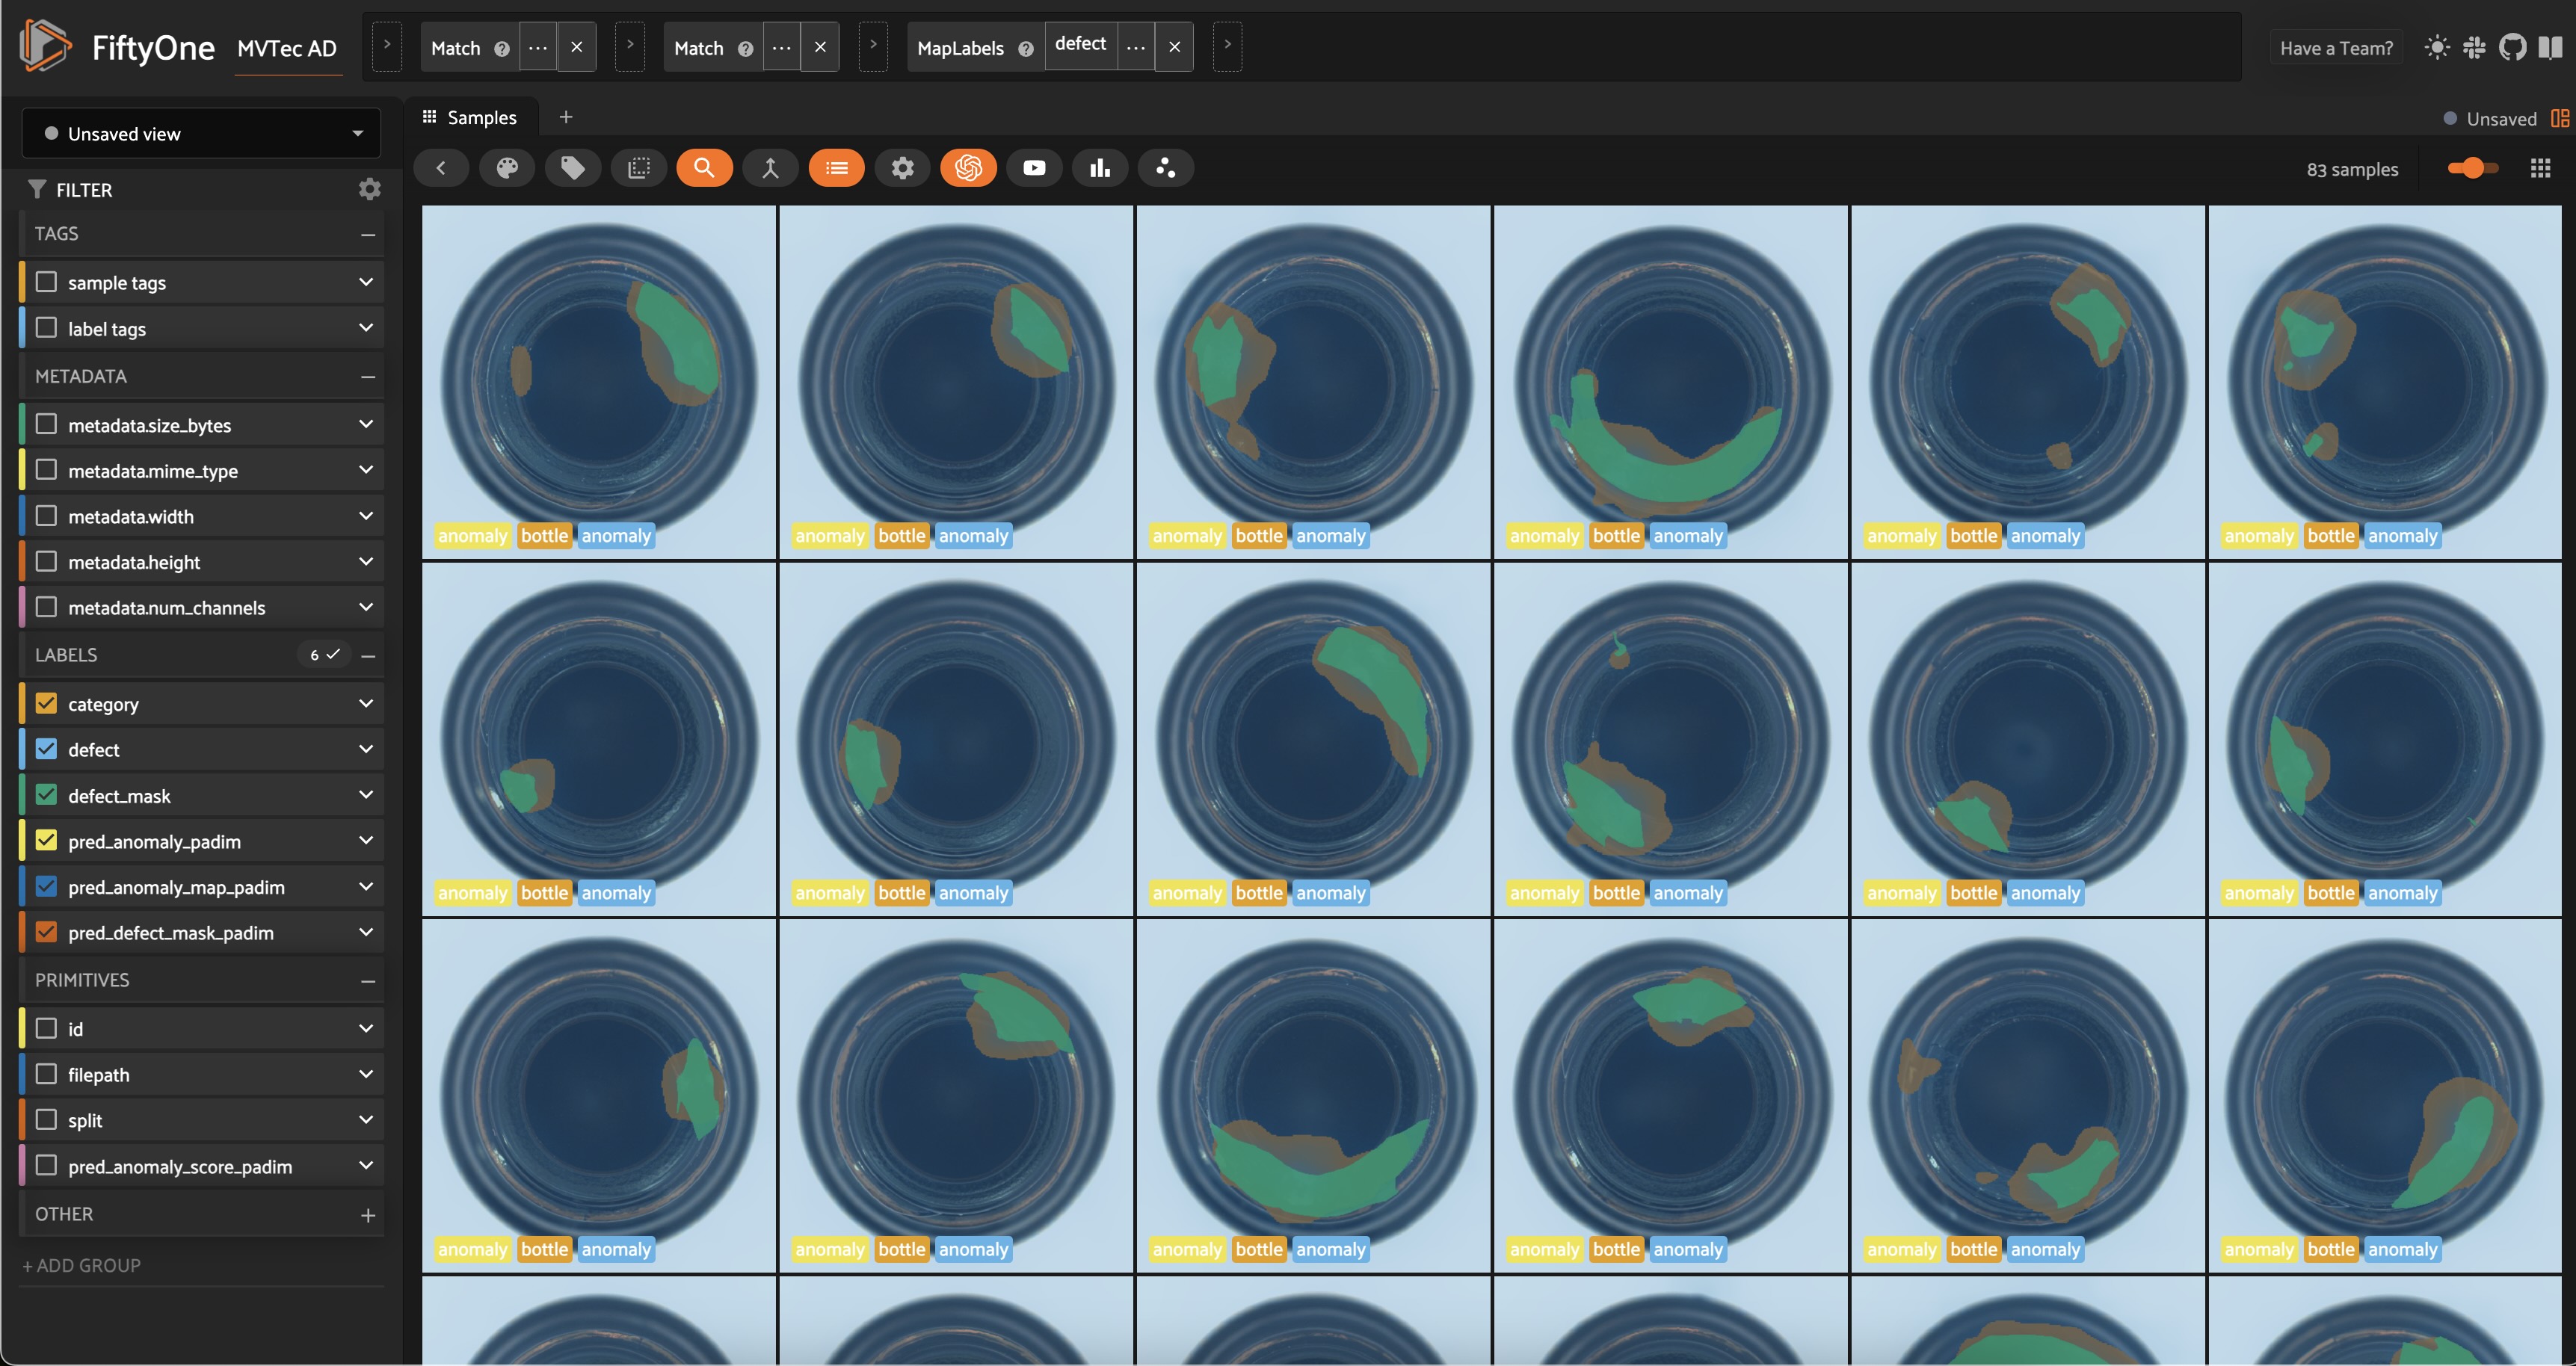Open the Unsaved view dropdown
Viewport: 2576px width, 1366px height.
[201, 133]
